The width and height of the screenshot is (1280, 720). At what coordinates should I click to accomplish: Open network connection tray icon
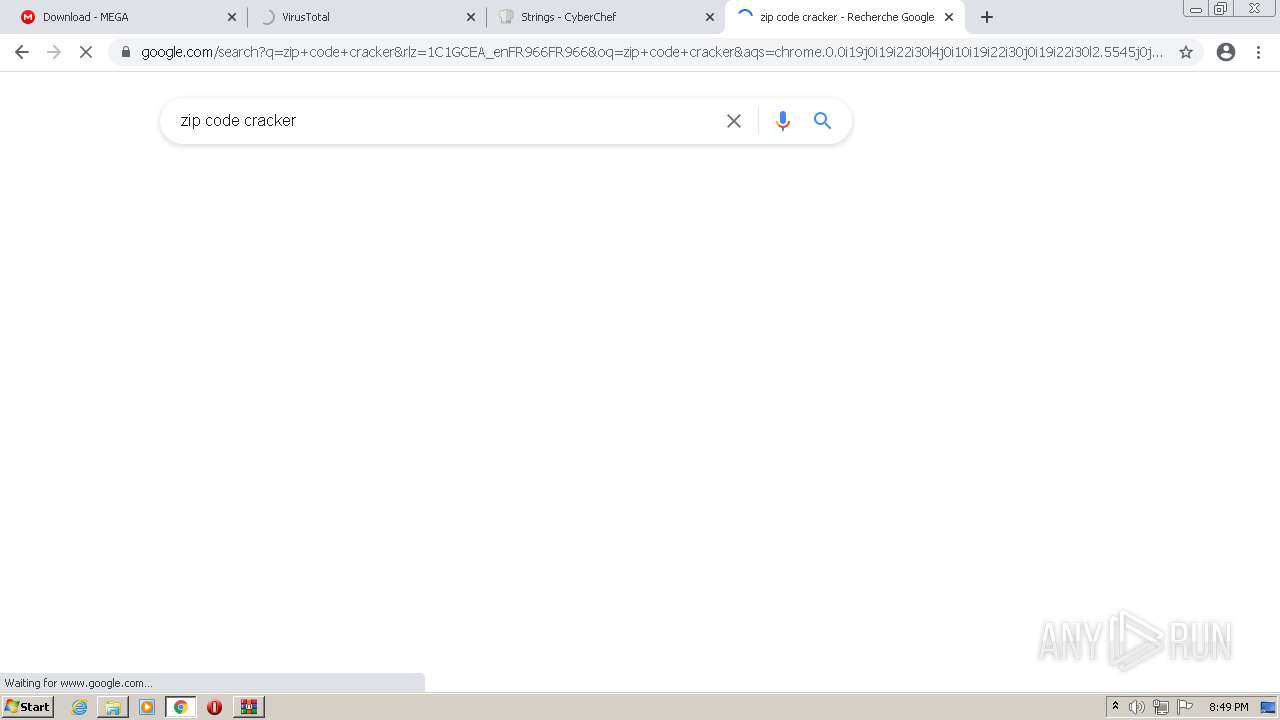point(1161,707)
